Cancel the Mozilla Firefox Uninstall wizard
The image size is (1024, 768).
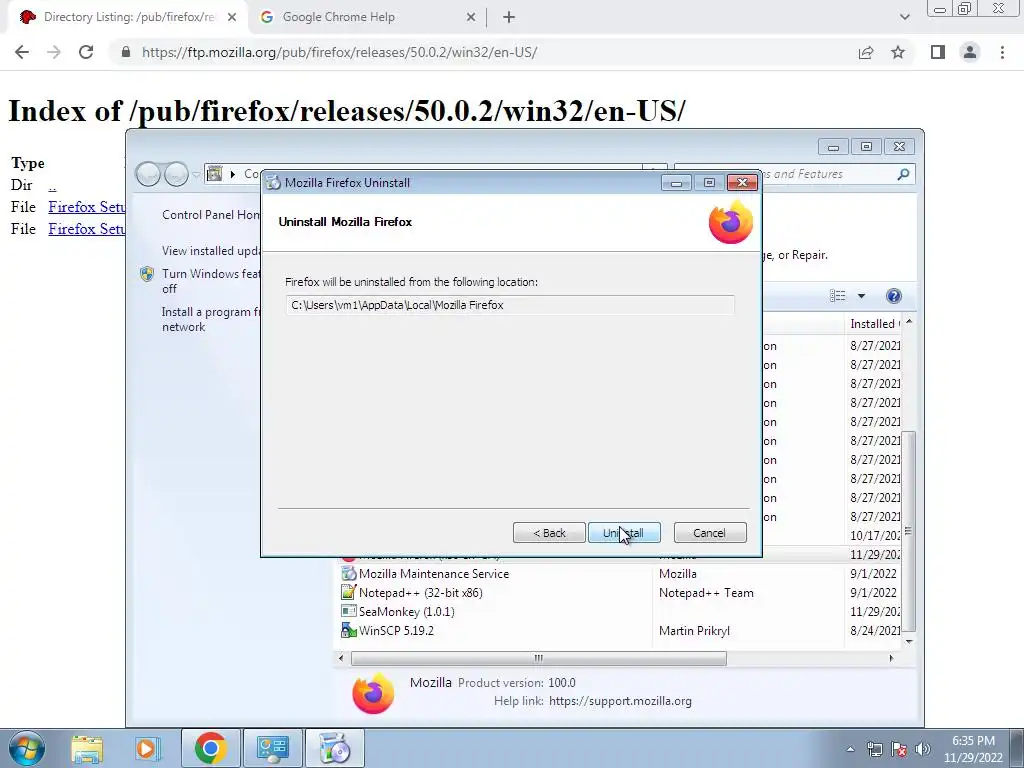710,533
